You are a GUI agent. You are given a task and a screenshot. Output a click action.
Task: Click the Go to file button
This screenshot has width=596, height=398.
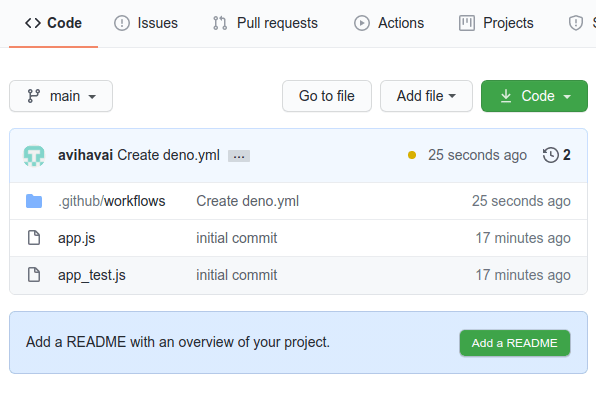(x=327, y=96)
